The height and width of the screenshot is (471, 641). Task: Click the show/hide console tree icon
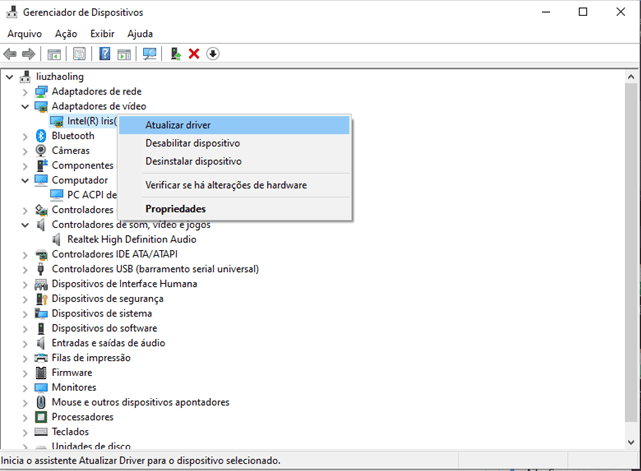pyautogui.click(x=54, y=54)
